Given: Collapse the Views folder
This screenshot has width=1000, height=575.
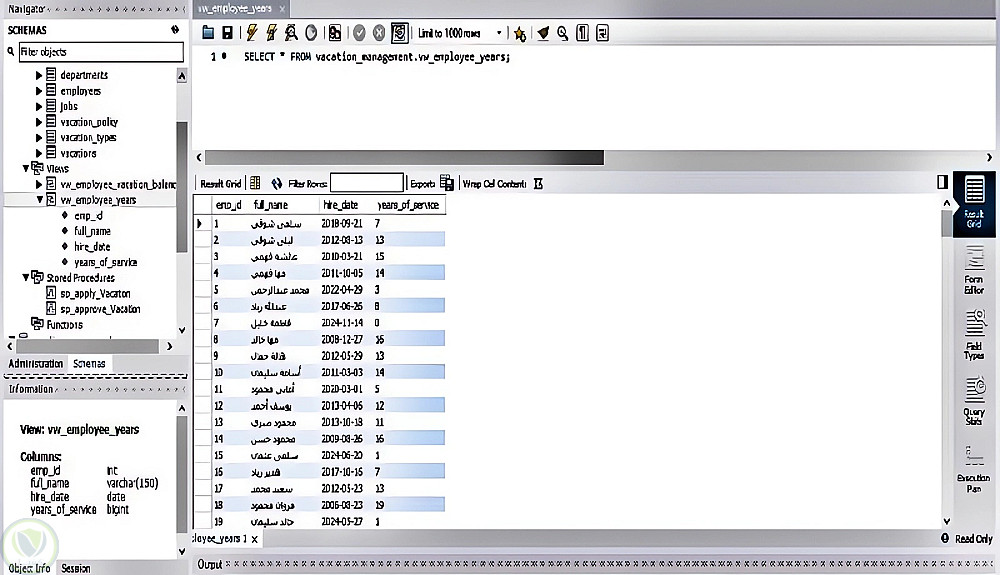Looking at the screenshot, I should pos(26,169).
